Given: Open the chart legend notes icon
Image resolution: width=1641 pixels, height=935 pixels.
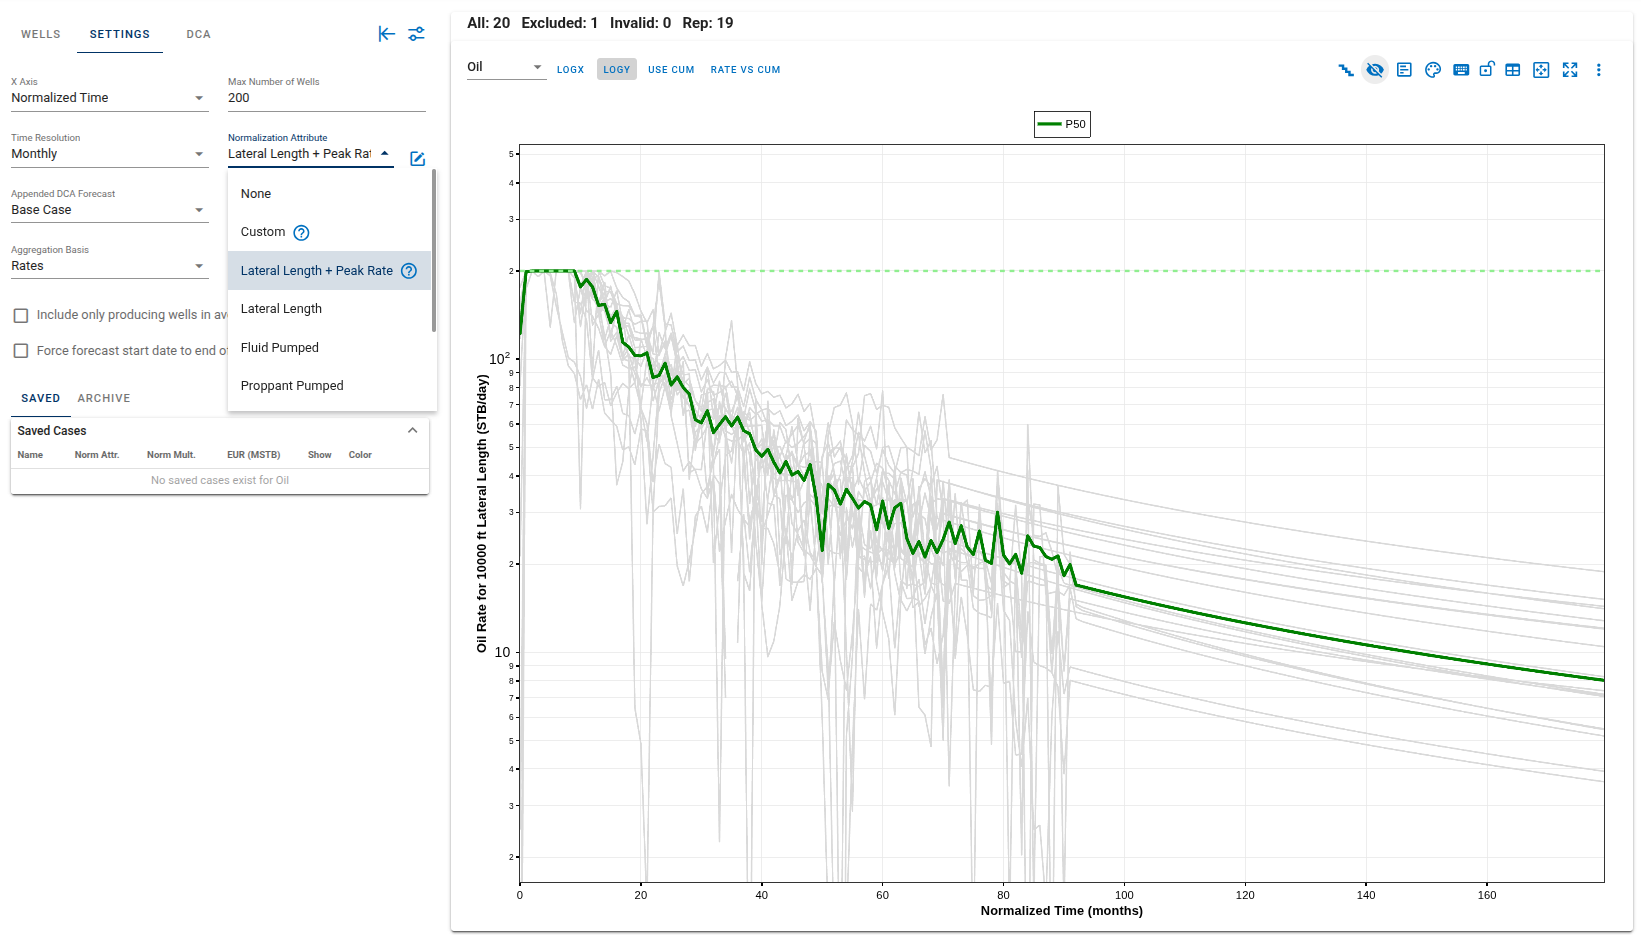Looking at the screenshot, I should coord(1404,70).
